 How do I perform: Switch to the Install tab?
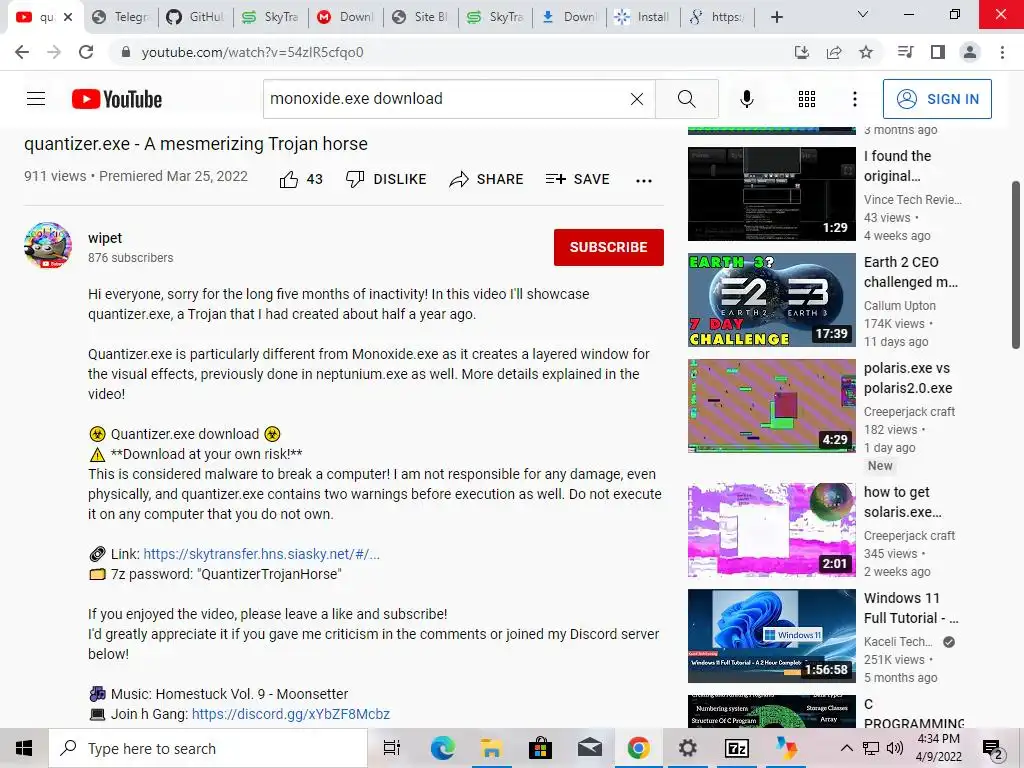(x=643, y=17)
